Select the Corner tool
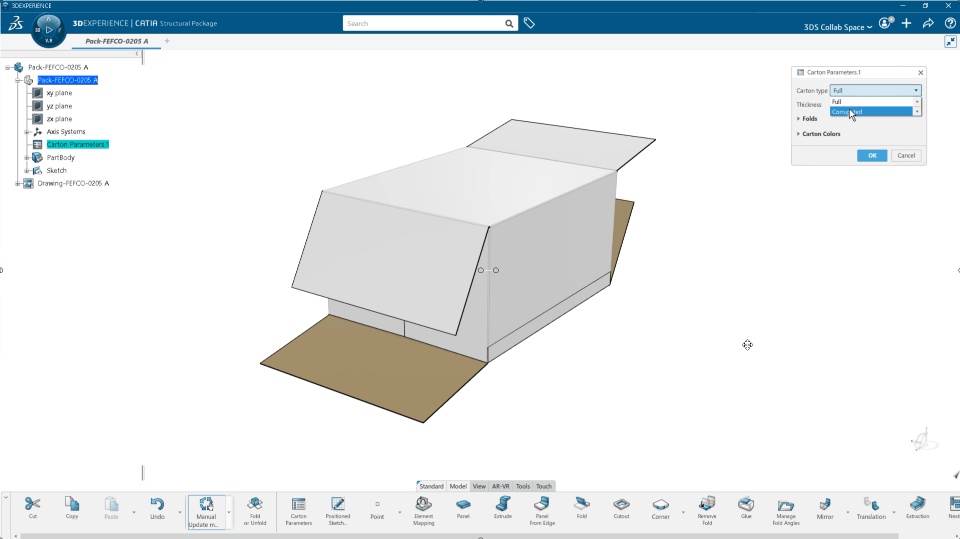 pos(660,508)
